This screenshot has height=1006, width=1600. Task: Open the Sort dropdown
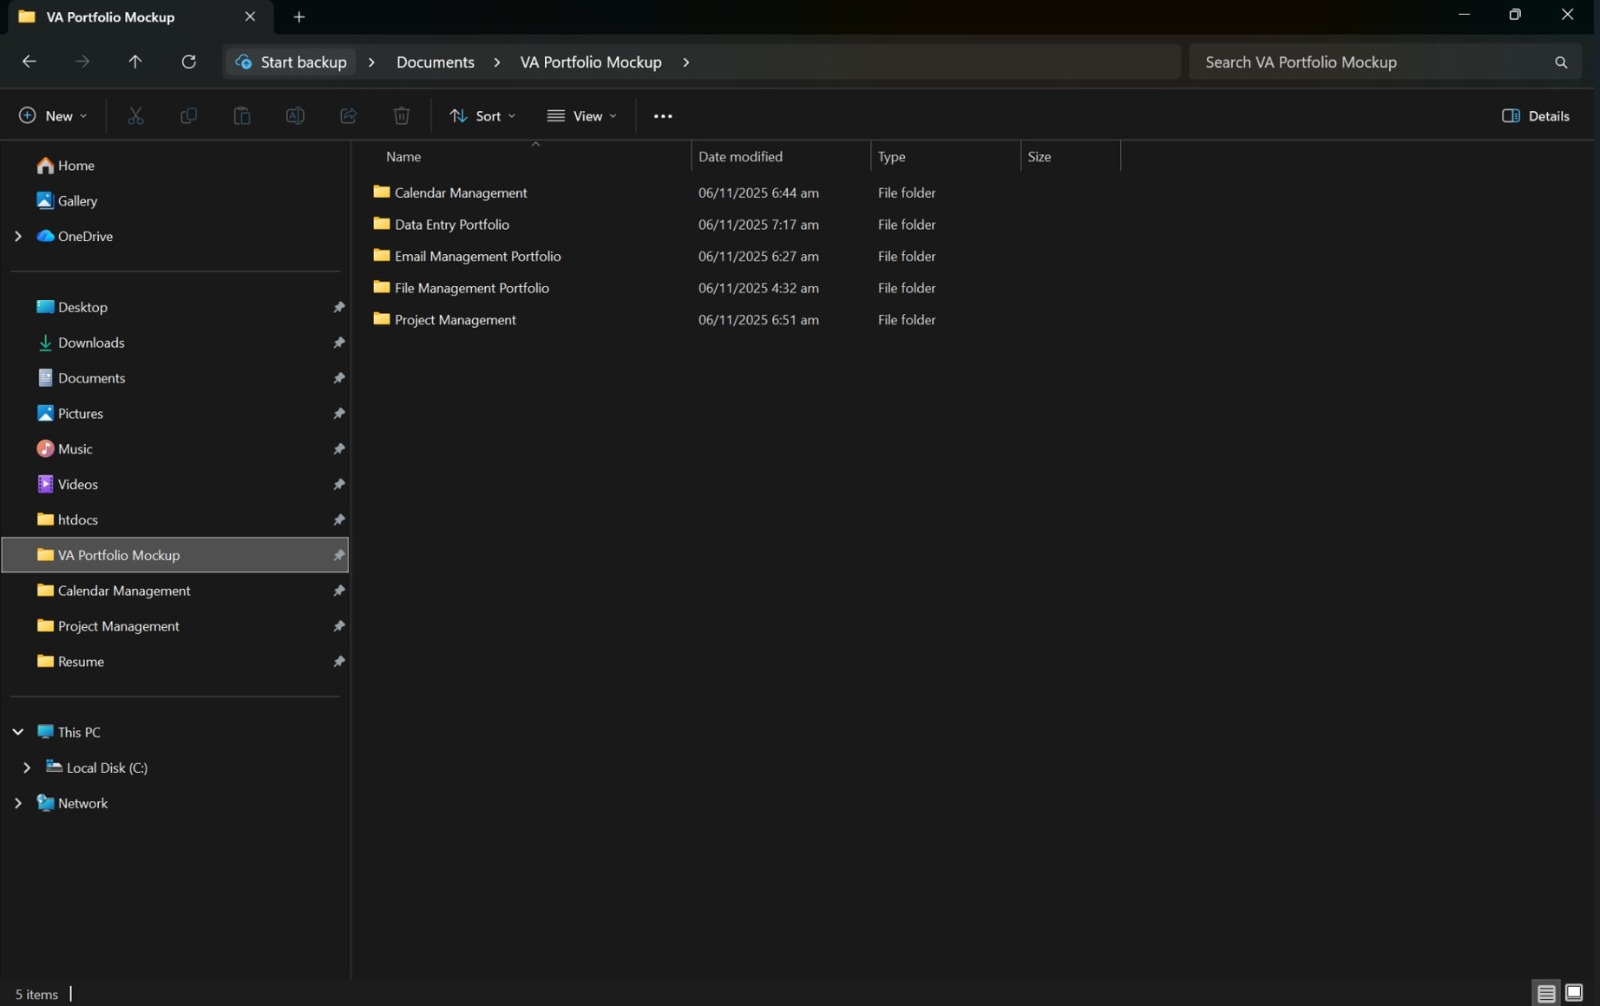coord(483,116)
